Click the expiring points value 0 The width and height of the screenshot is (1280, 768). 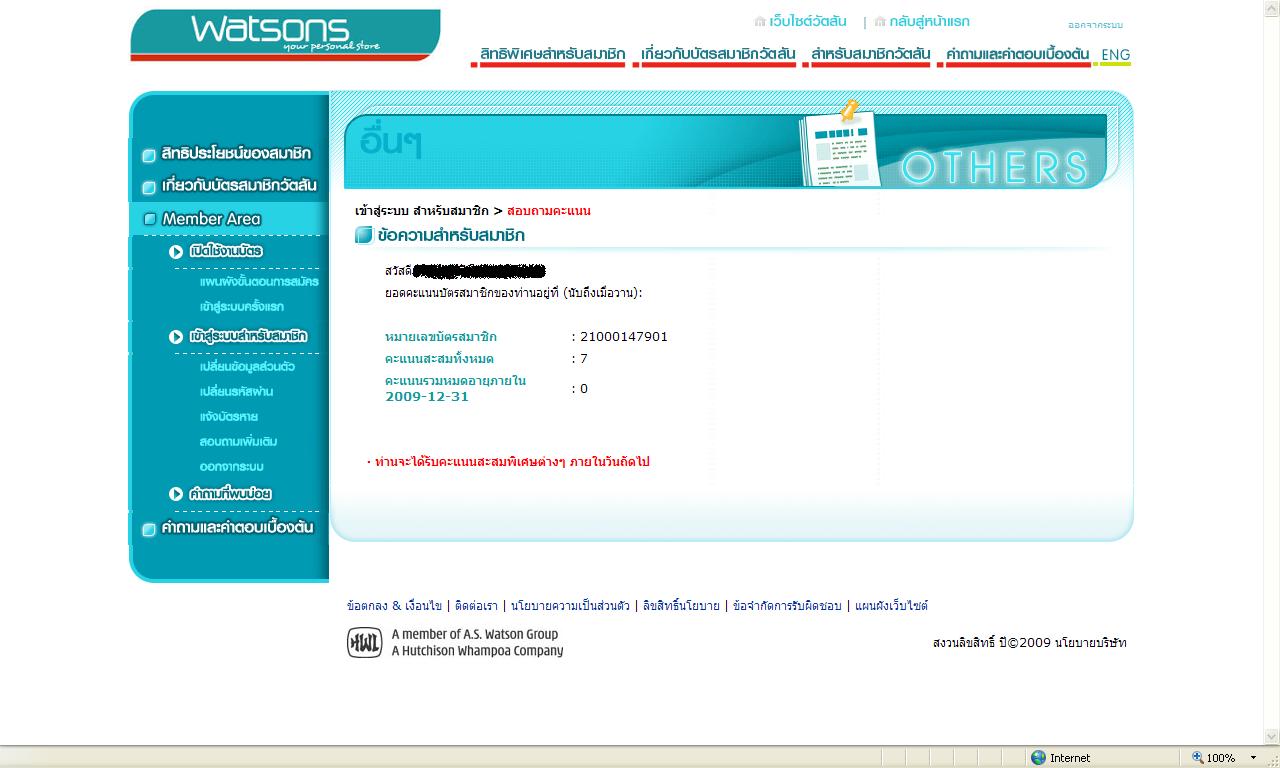tap(584, 389)
